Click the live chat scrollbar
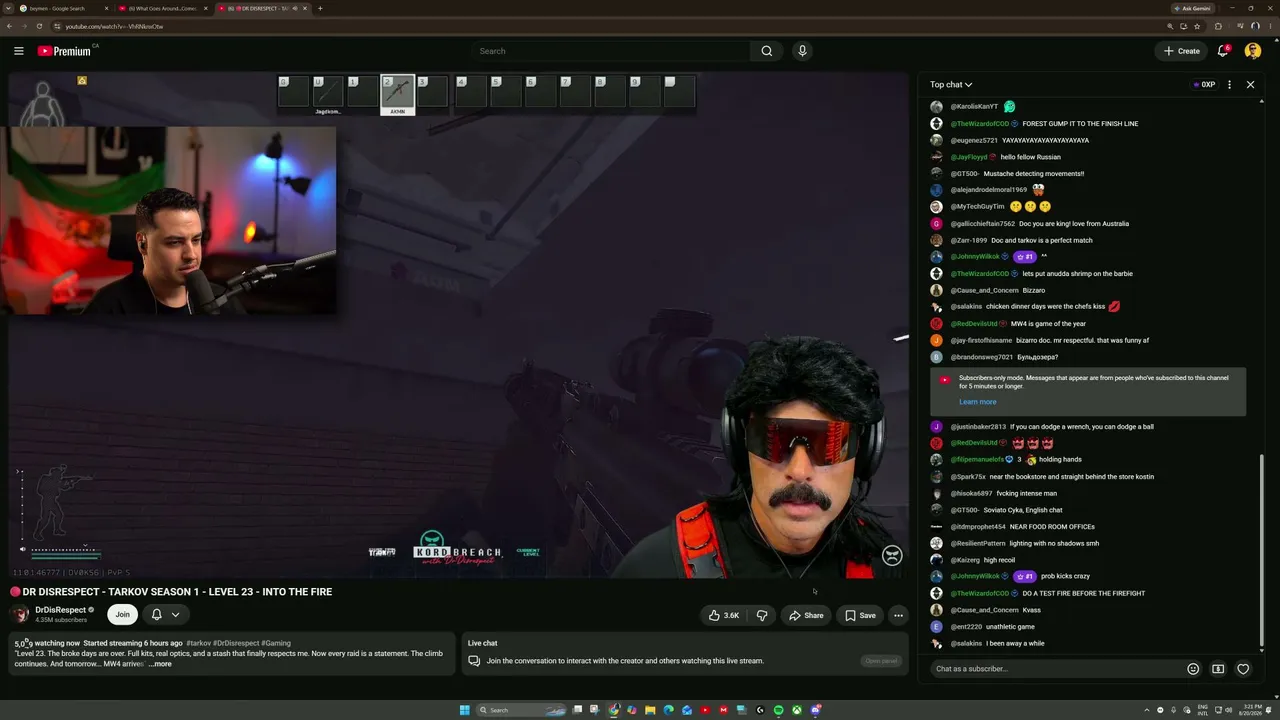Image resolution: width=1280 pixels, height=720 pixels. pyautogui.click(x=1262, y=552)
